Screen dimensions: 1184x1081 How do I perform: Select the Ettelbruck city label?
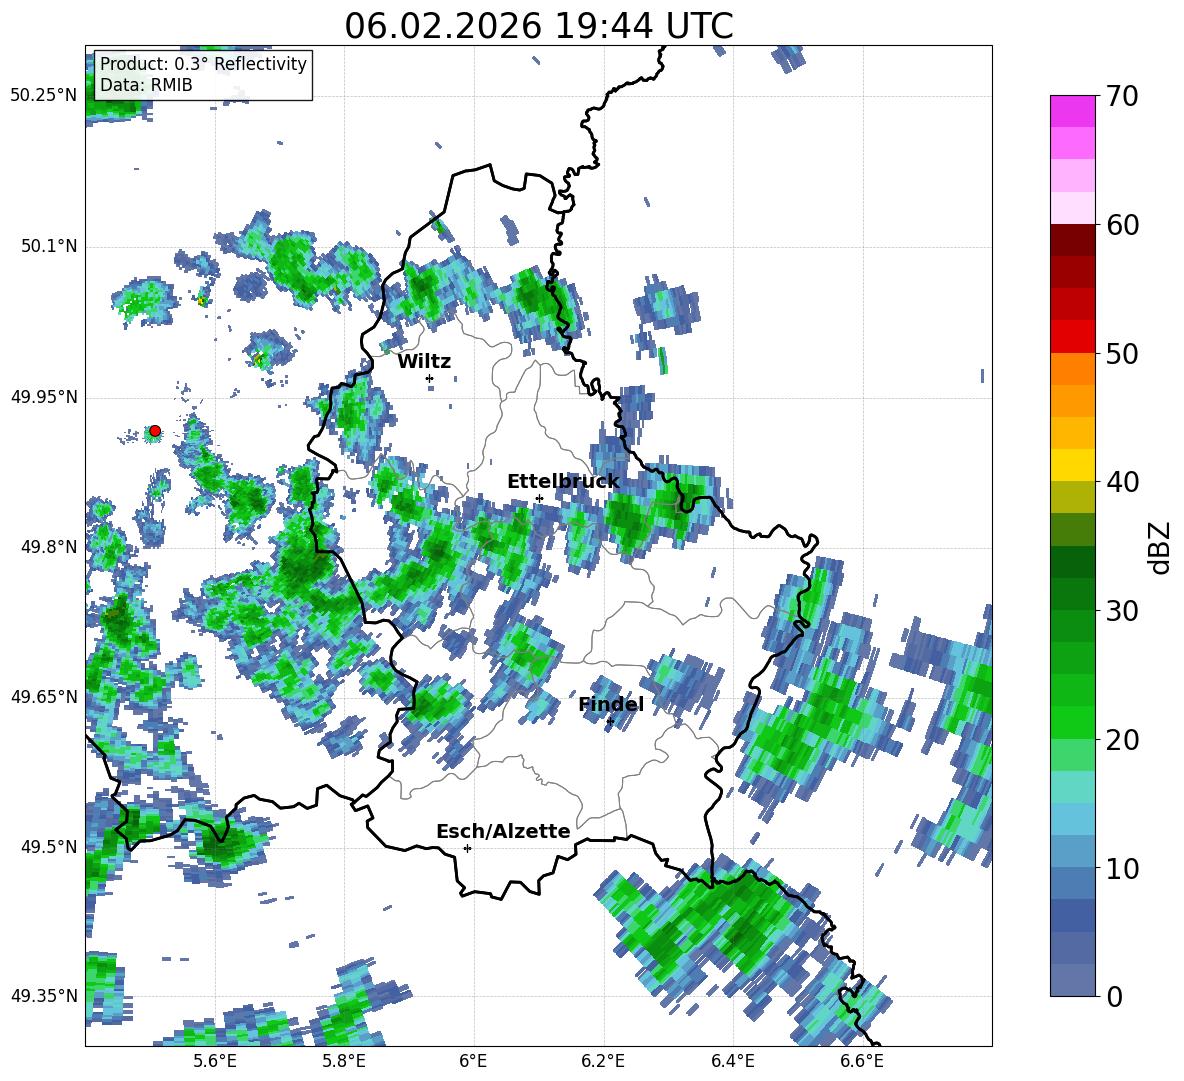[x=563, y=482]
